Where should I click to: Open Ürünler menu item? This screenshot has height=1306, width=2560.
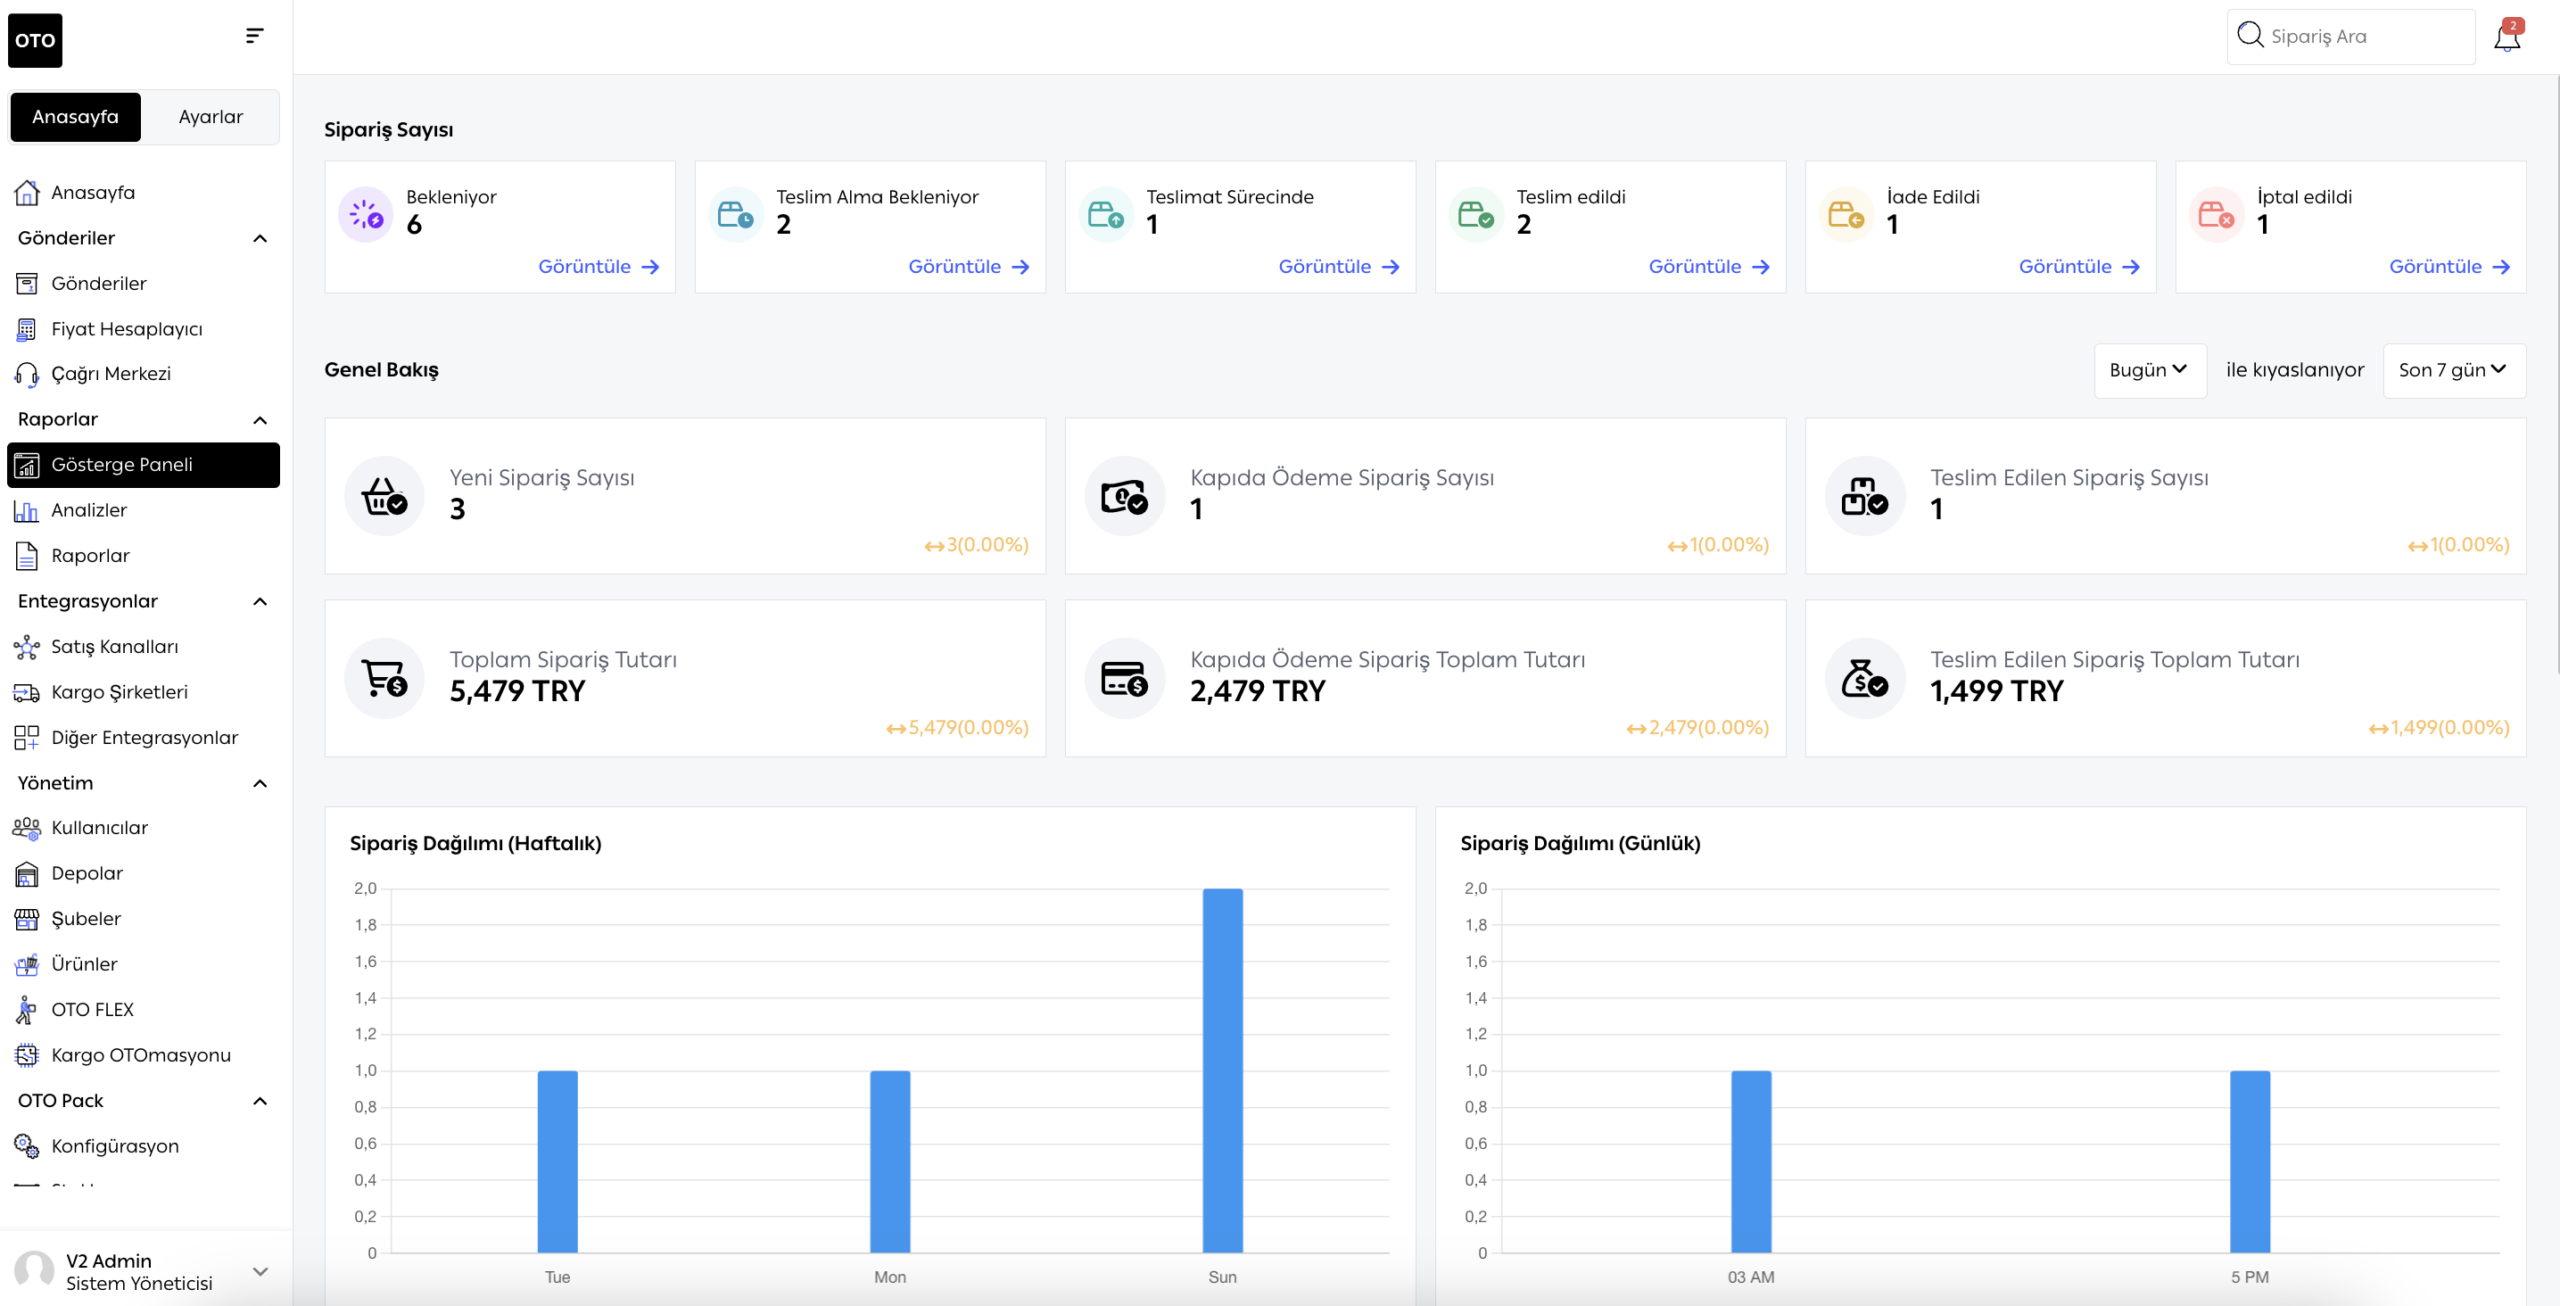[x=143, y=965]
